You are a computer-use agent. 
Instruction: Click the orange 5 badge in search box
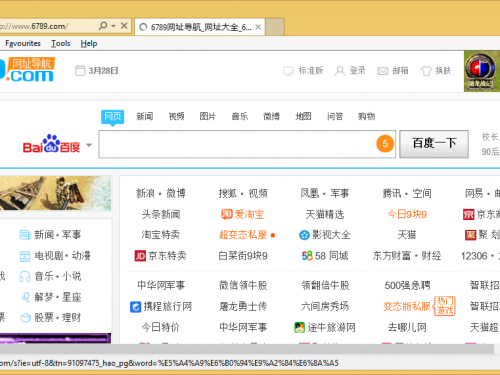point(385,144)
